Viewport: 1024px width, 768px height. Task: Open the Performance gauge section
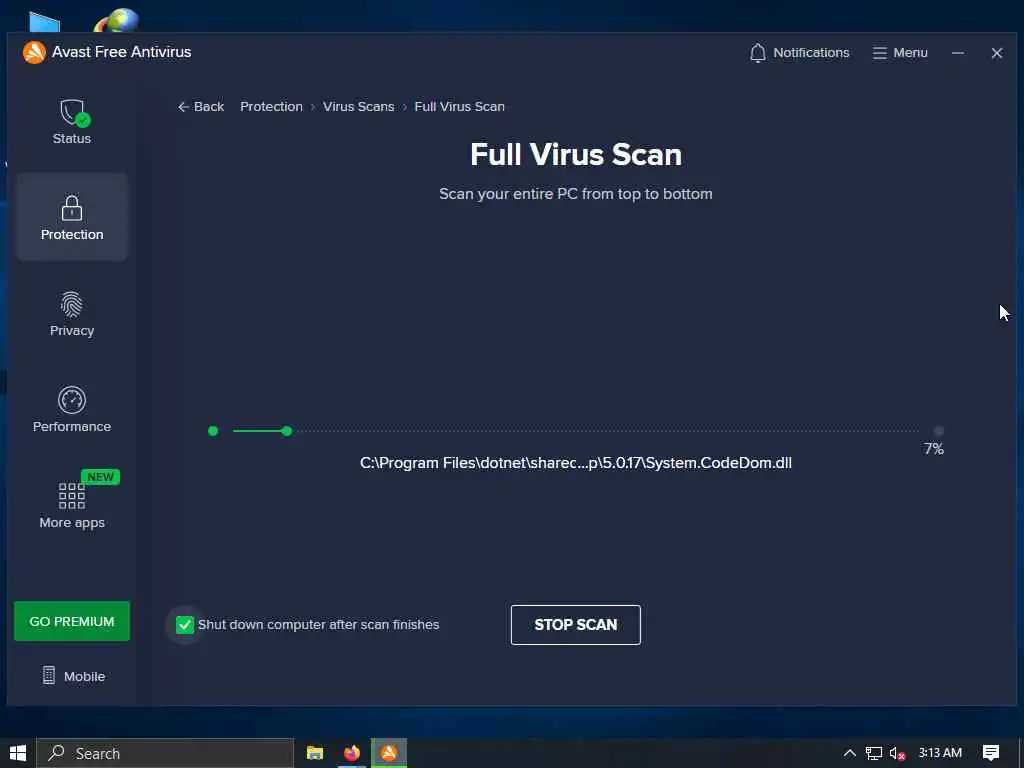point(72,409)
